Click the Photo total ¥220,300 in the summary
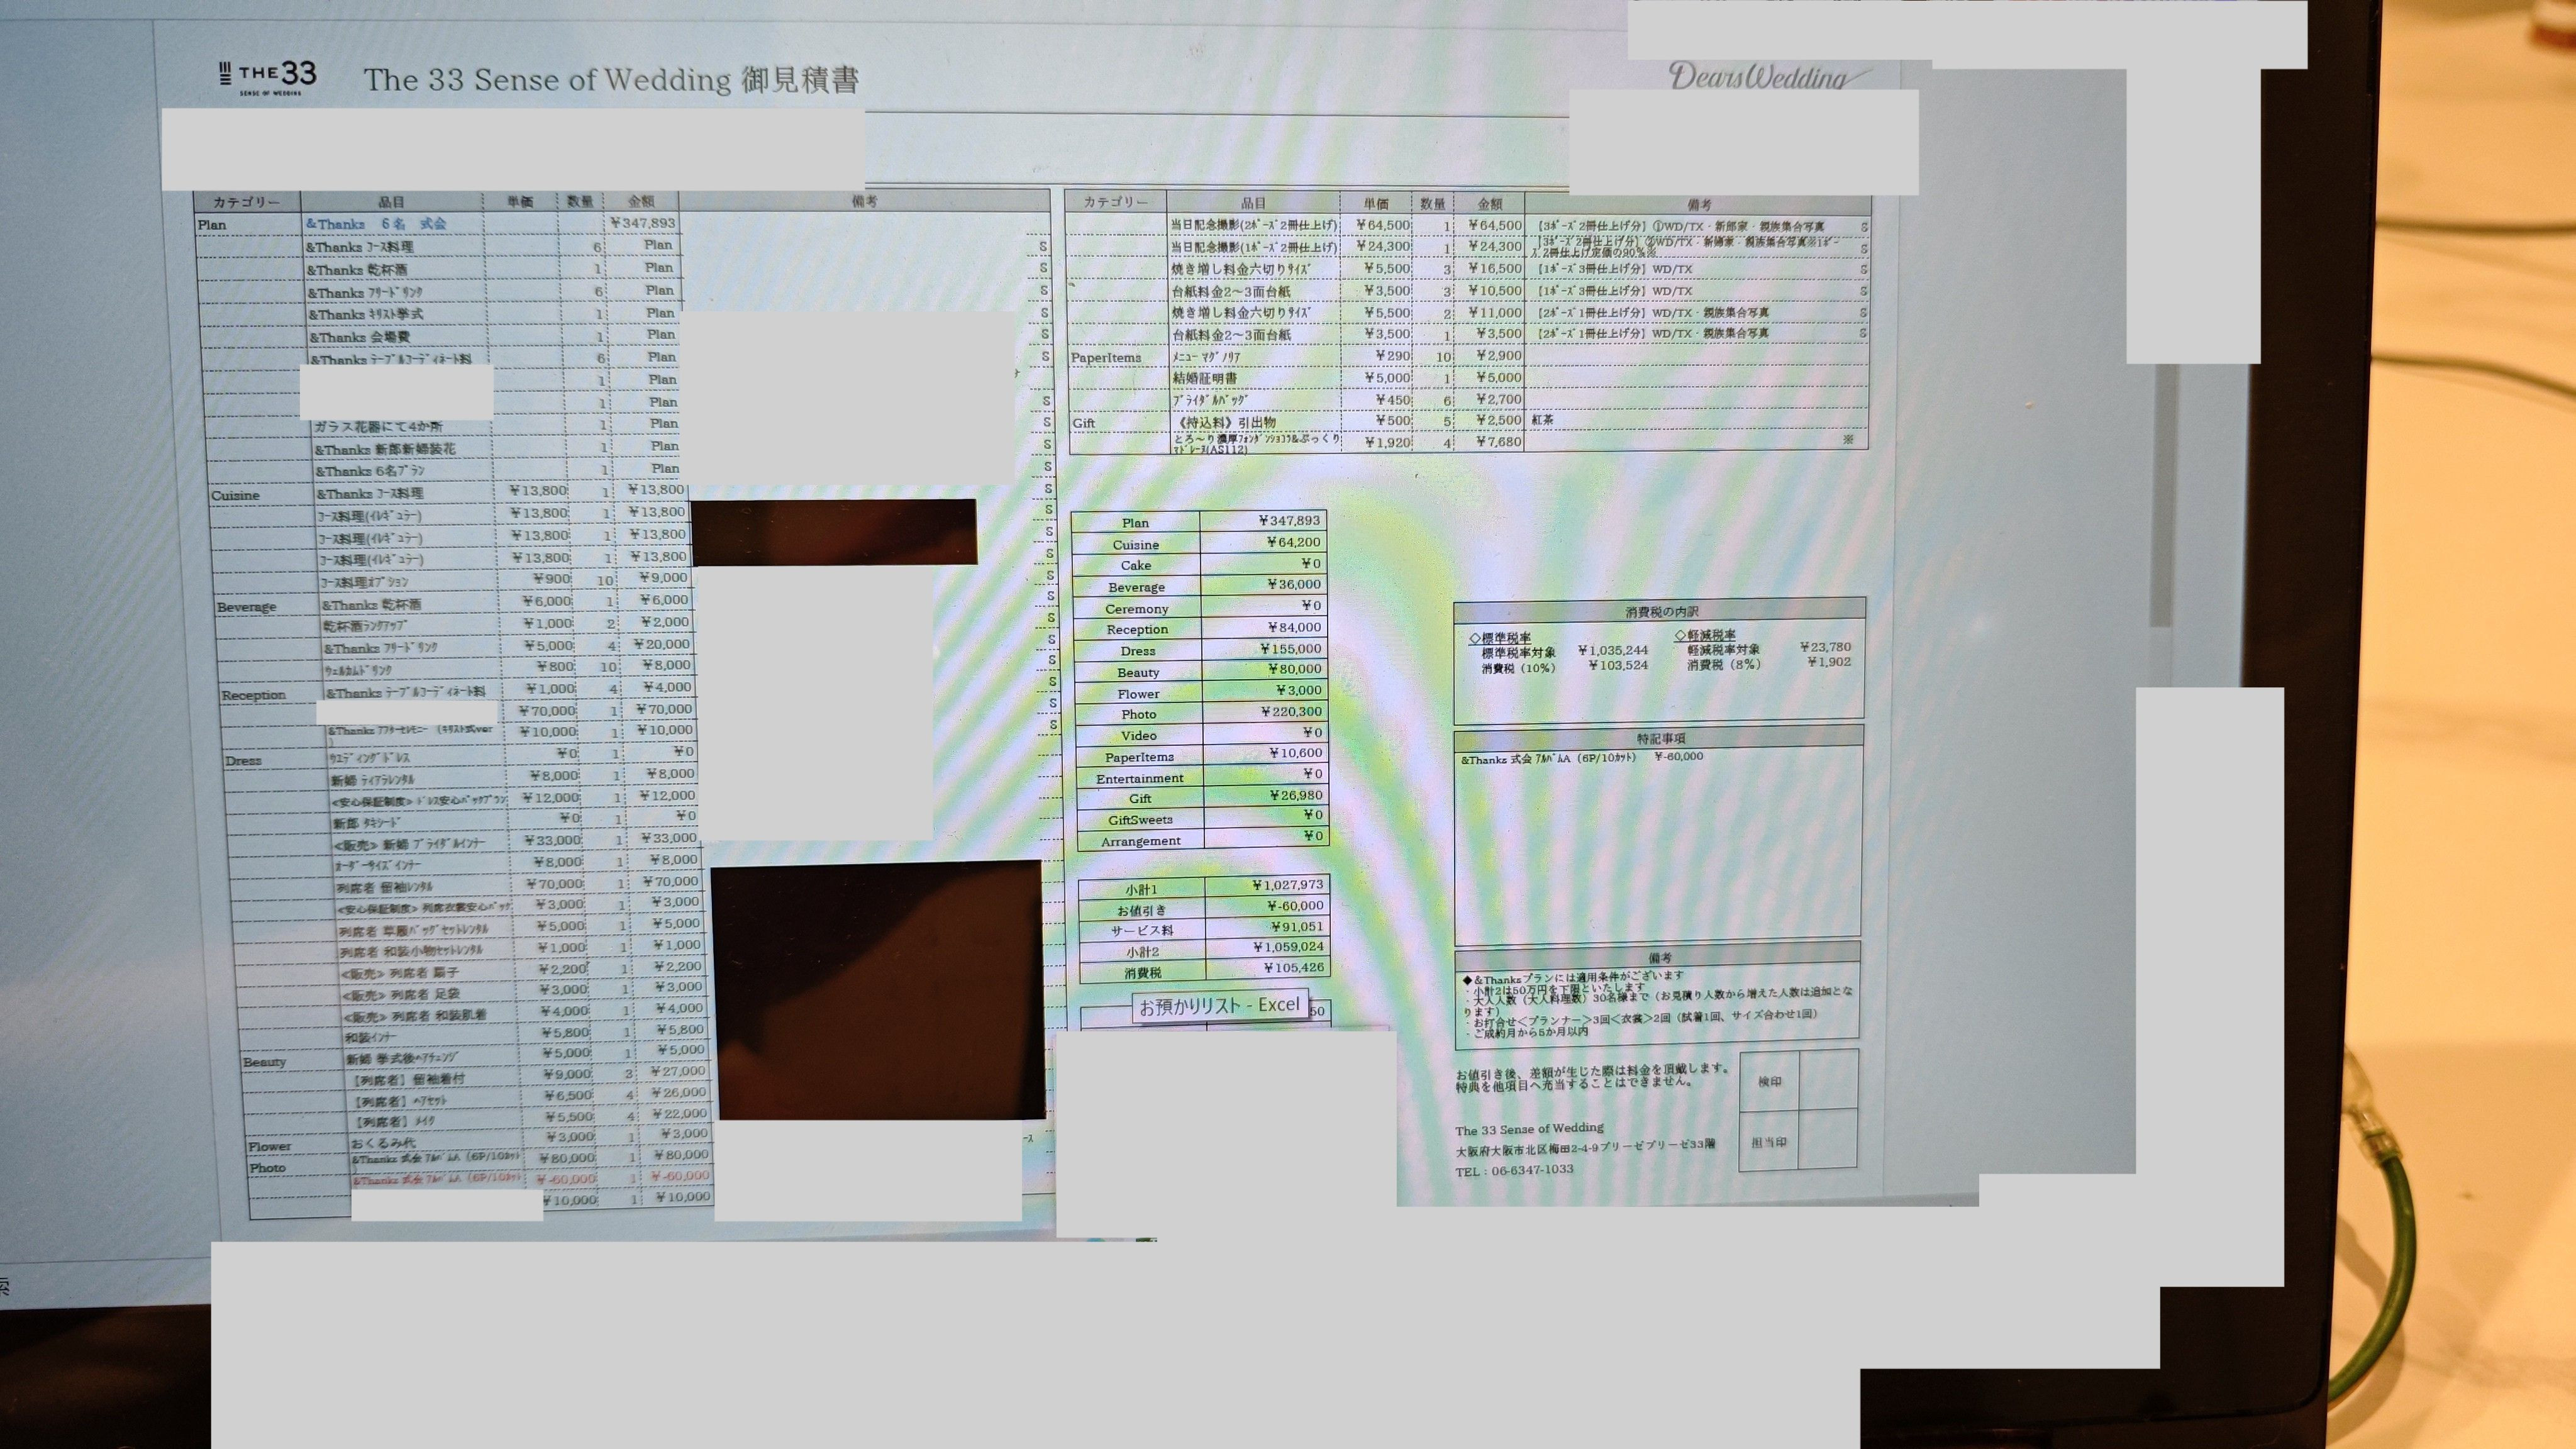The width and height of the screenshot is (2576, 1449). pyautogui.click(x=1291, y=711)
